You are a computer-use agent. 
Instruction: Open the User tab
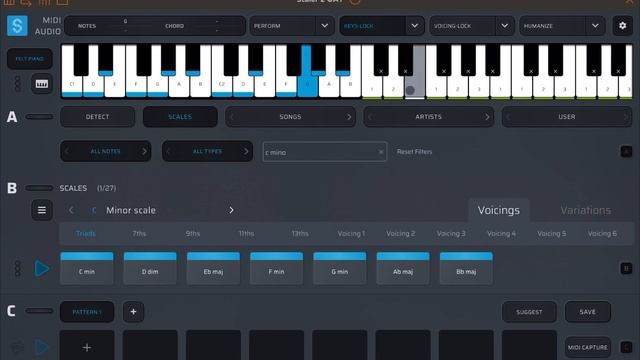tap(567, 117)
